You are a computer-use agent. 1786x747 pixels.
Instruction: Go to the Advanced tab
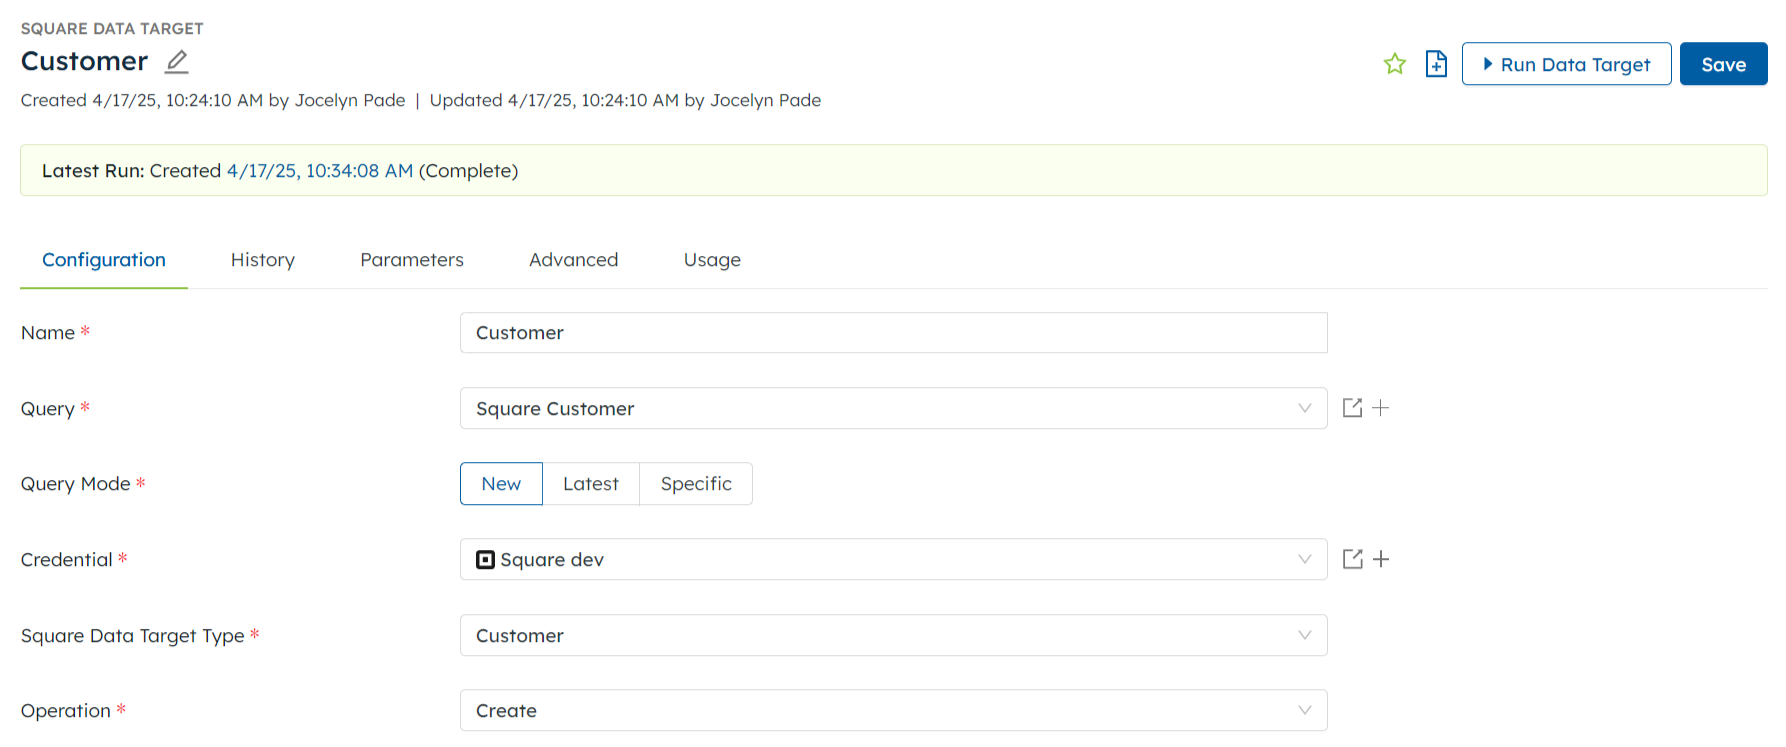coord(573,260)
